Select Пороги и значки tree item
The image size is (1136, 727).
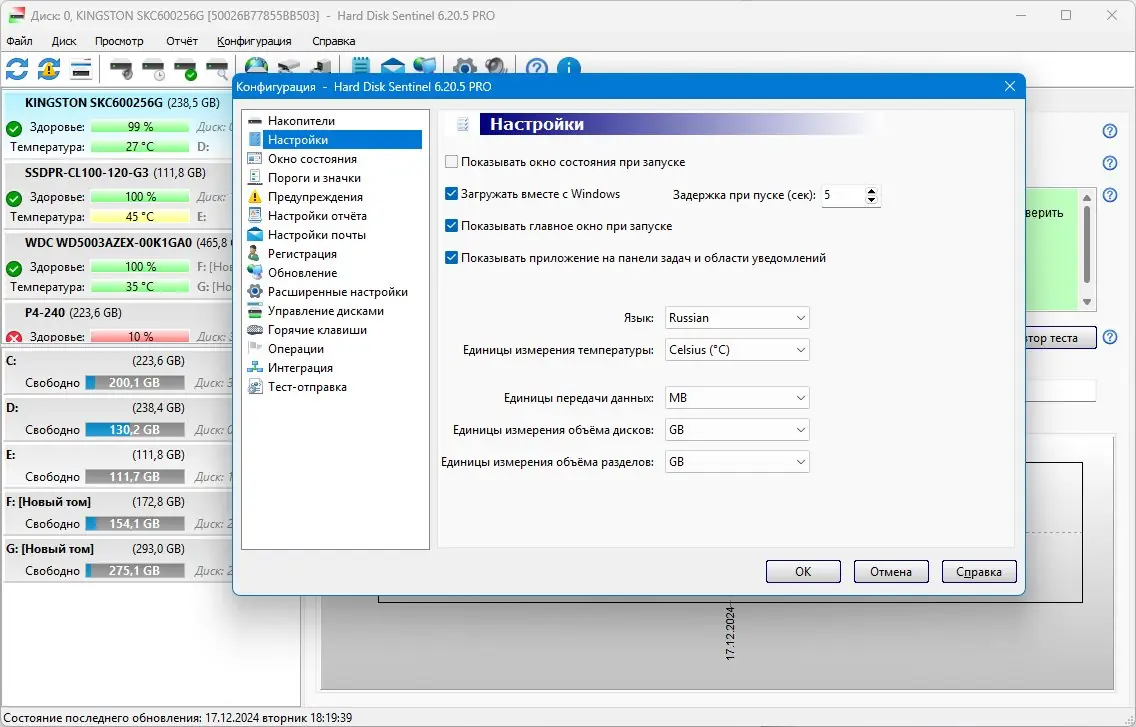click(314, 178)
